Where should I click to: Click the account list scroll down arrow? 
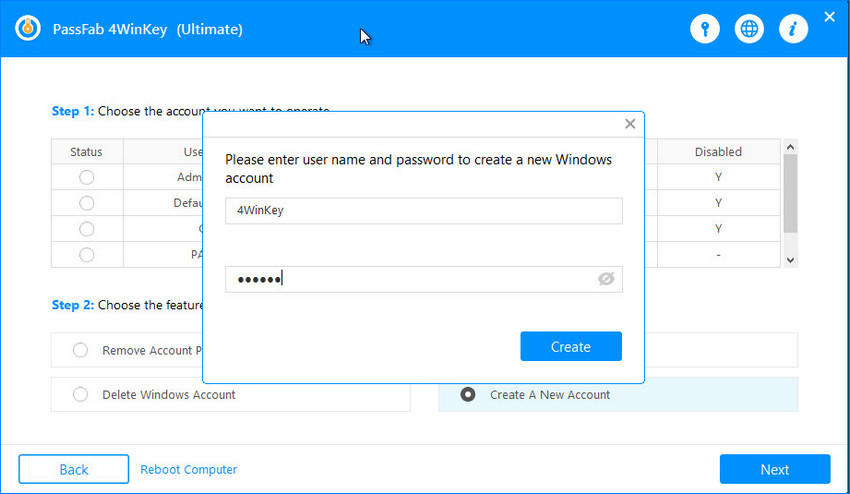790,260
